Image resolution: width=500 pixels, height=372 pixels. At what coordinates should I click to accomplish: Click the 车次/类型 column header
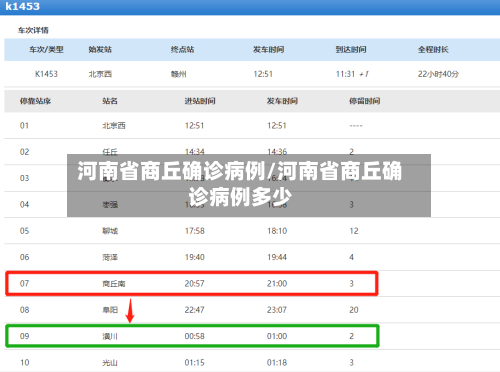(46, 49)
